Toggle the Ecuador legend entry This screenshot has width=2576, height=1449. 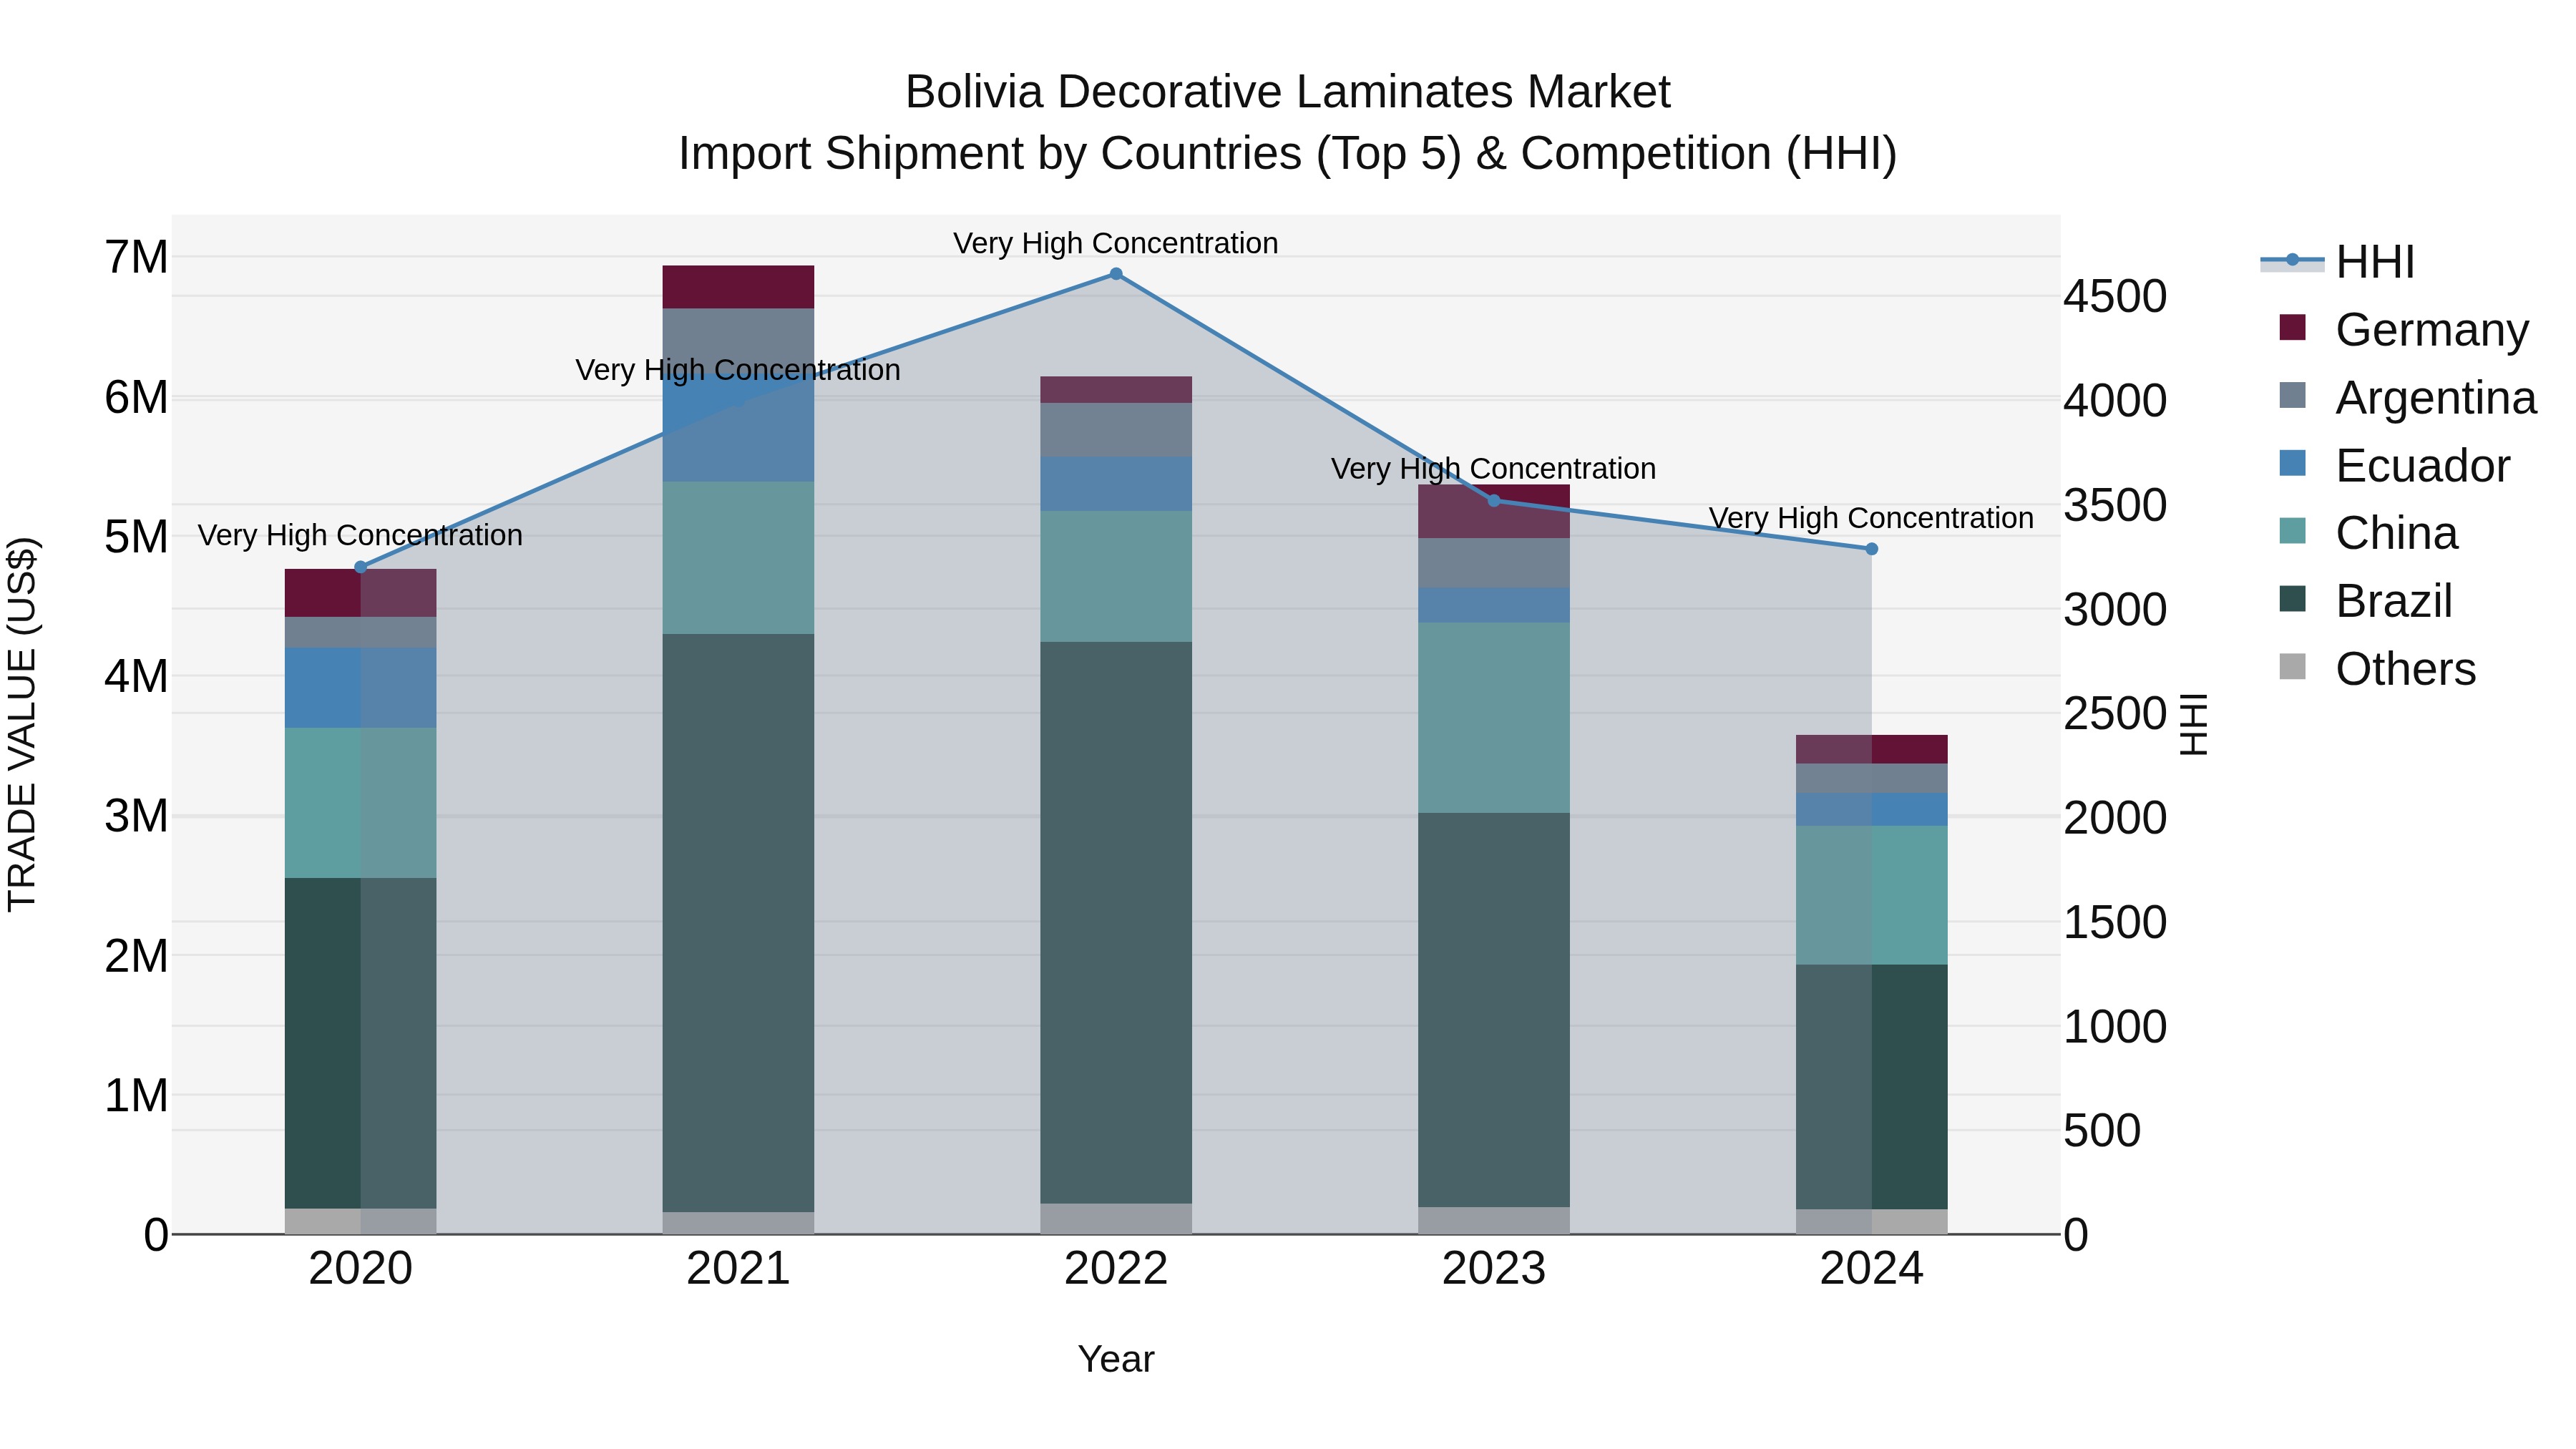point(2394,465)
